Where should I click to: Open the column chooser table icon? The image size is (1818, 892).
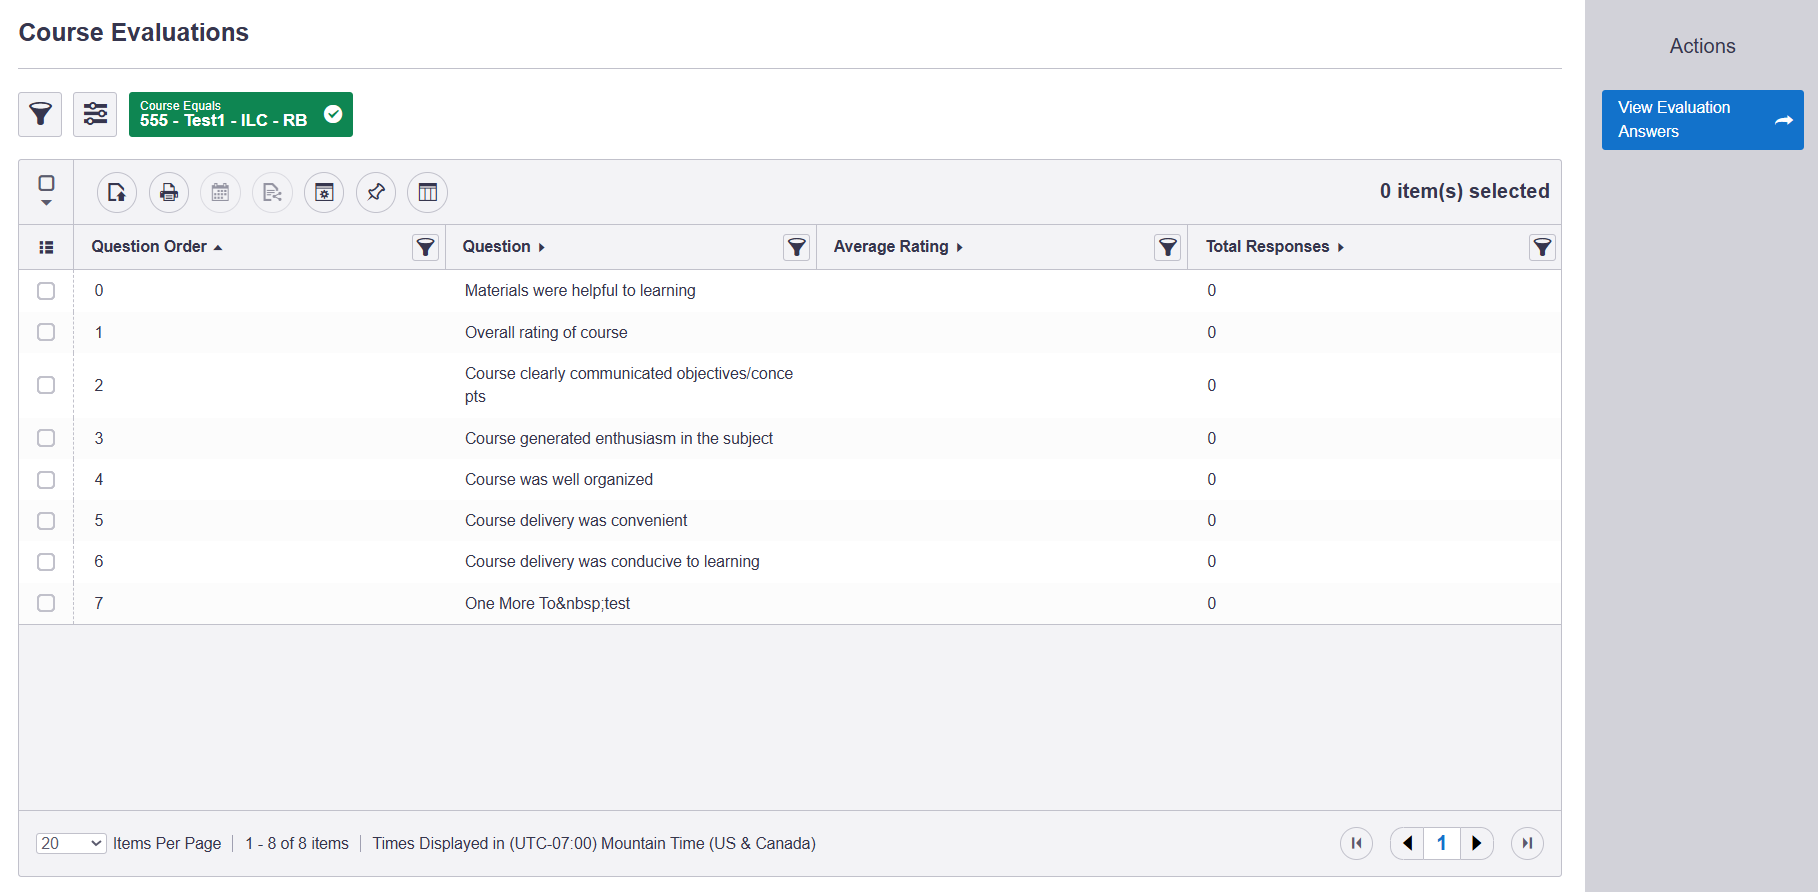click(427, 192)
